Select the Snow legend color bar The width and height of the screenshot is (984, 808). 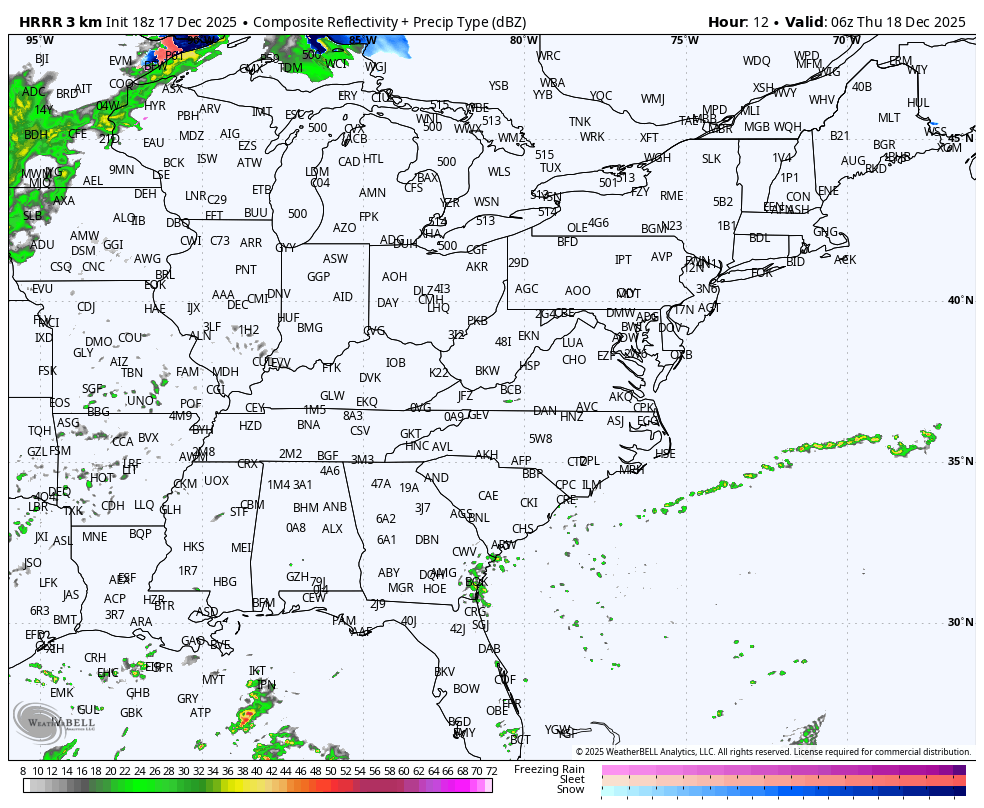pyautogui.click(x=783, y=790)
